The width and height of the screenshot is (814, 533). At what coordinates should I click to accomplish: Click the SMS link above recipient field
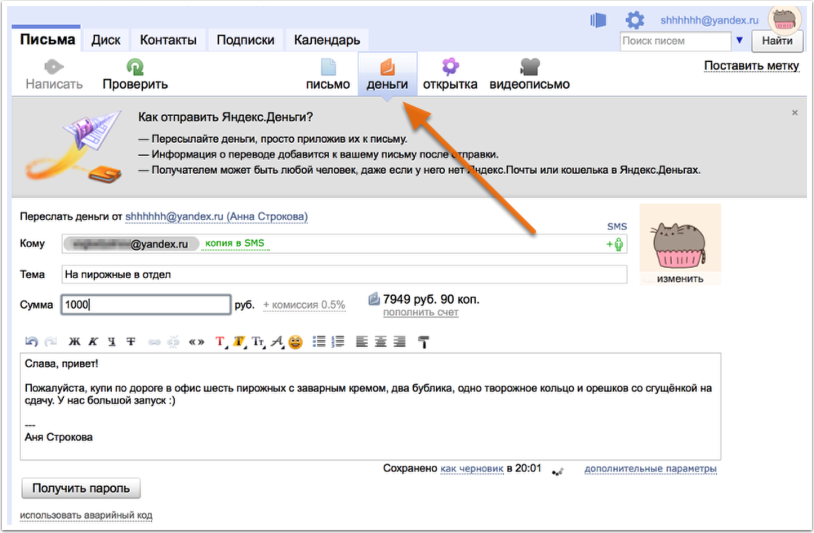(617, 226)
